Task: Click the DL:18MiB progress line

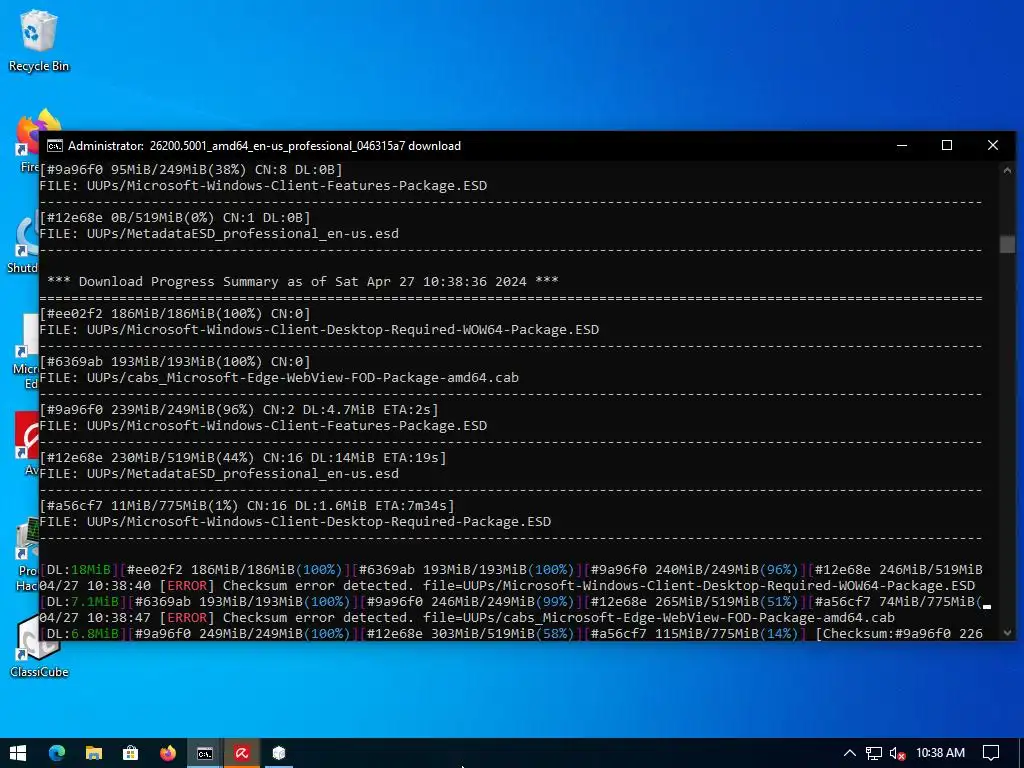Action: [x=511, y=569]
